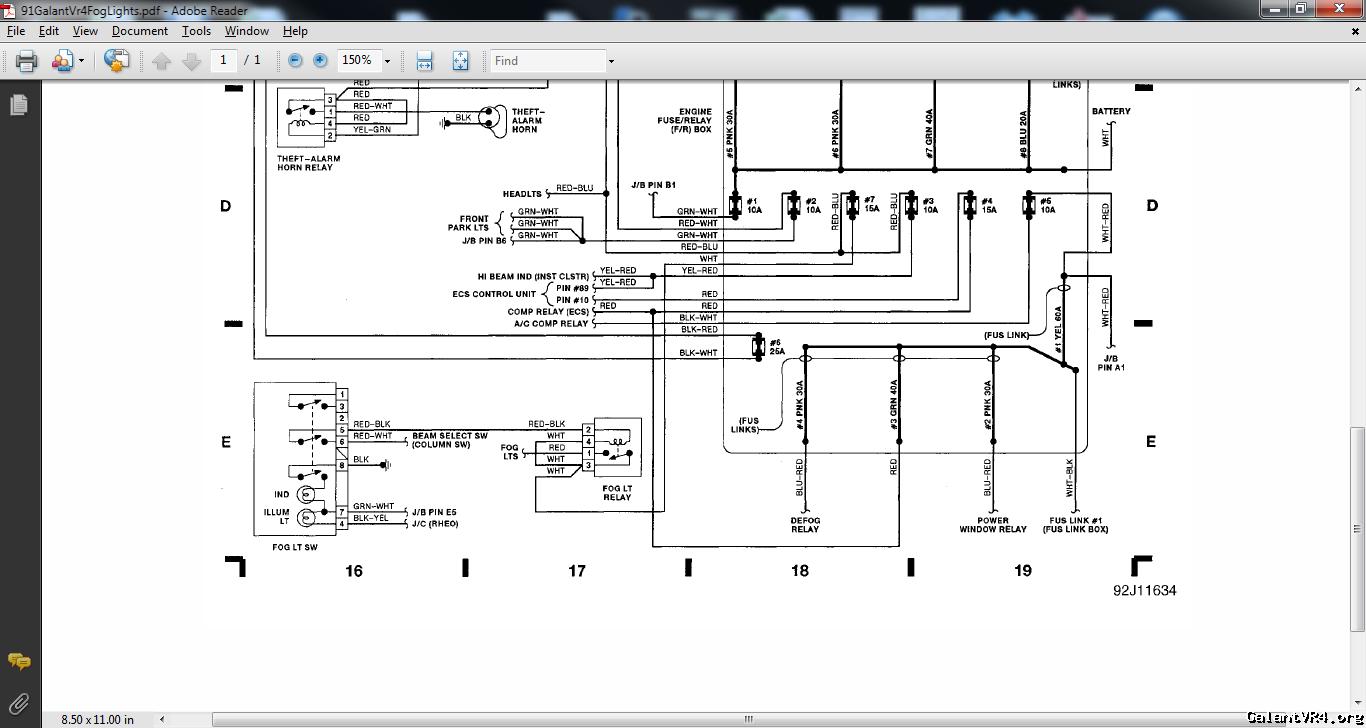Open the Tools menu
The image size is (1366, 728).
196,31
